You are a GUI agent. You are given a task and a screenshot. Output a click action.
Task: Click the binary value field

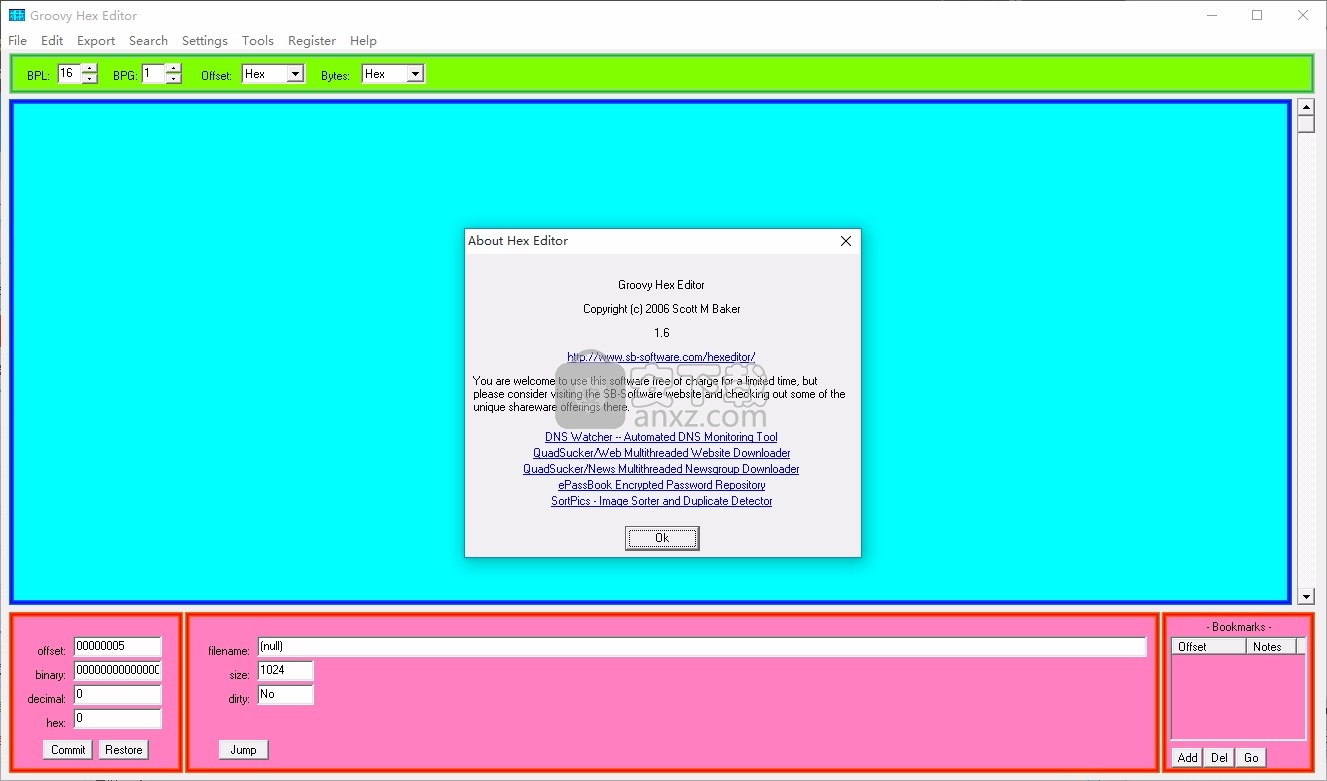pyautogui.click(x=118, y=671)
